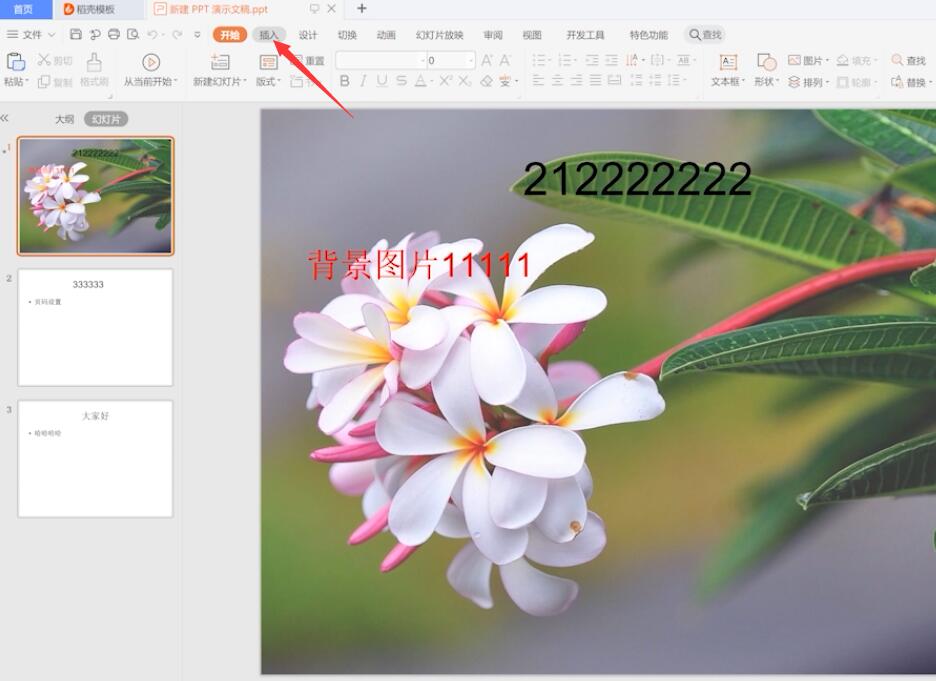Decrease font size with smaller A icon
This screenshot has width=936, height=681.
pos(506,60)
